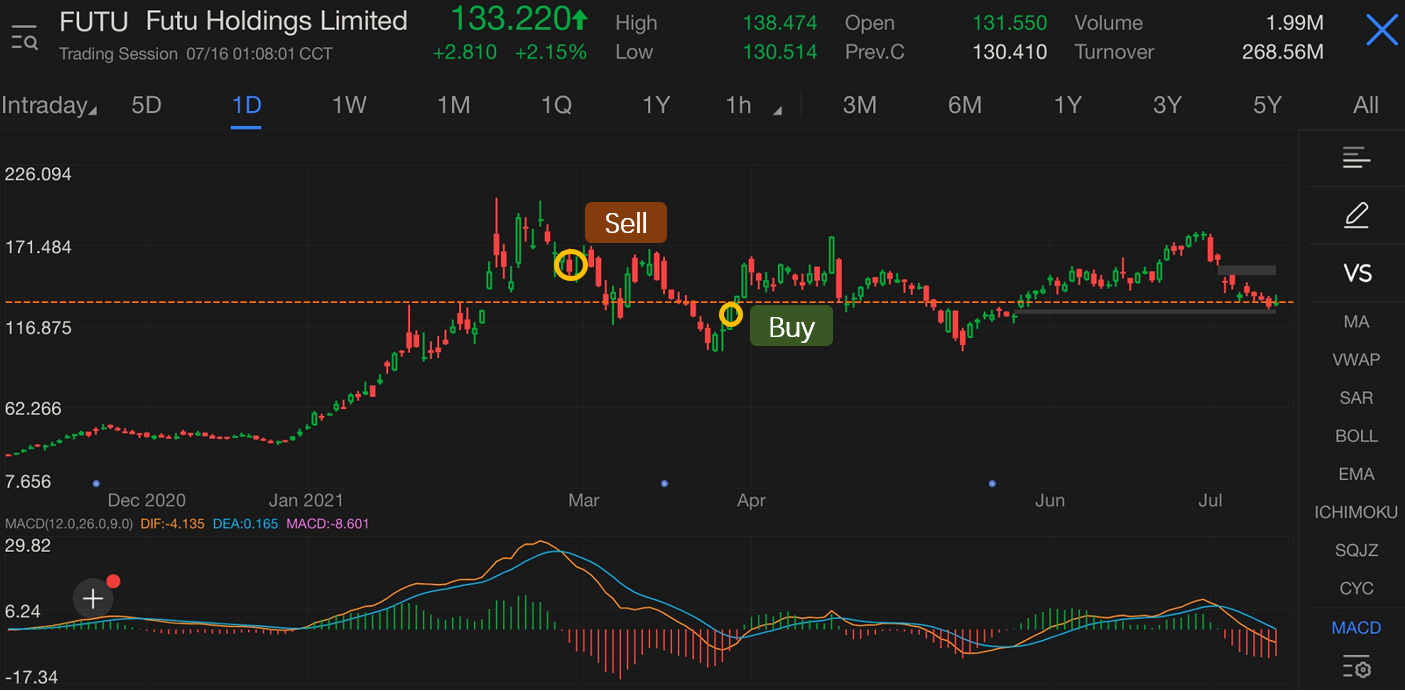1405x691 pixels.
Task: Toggle the VWAP indicator
Action: [1356, 360]
